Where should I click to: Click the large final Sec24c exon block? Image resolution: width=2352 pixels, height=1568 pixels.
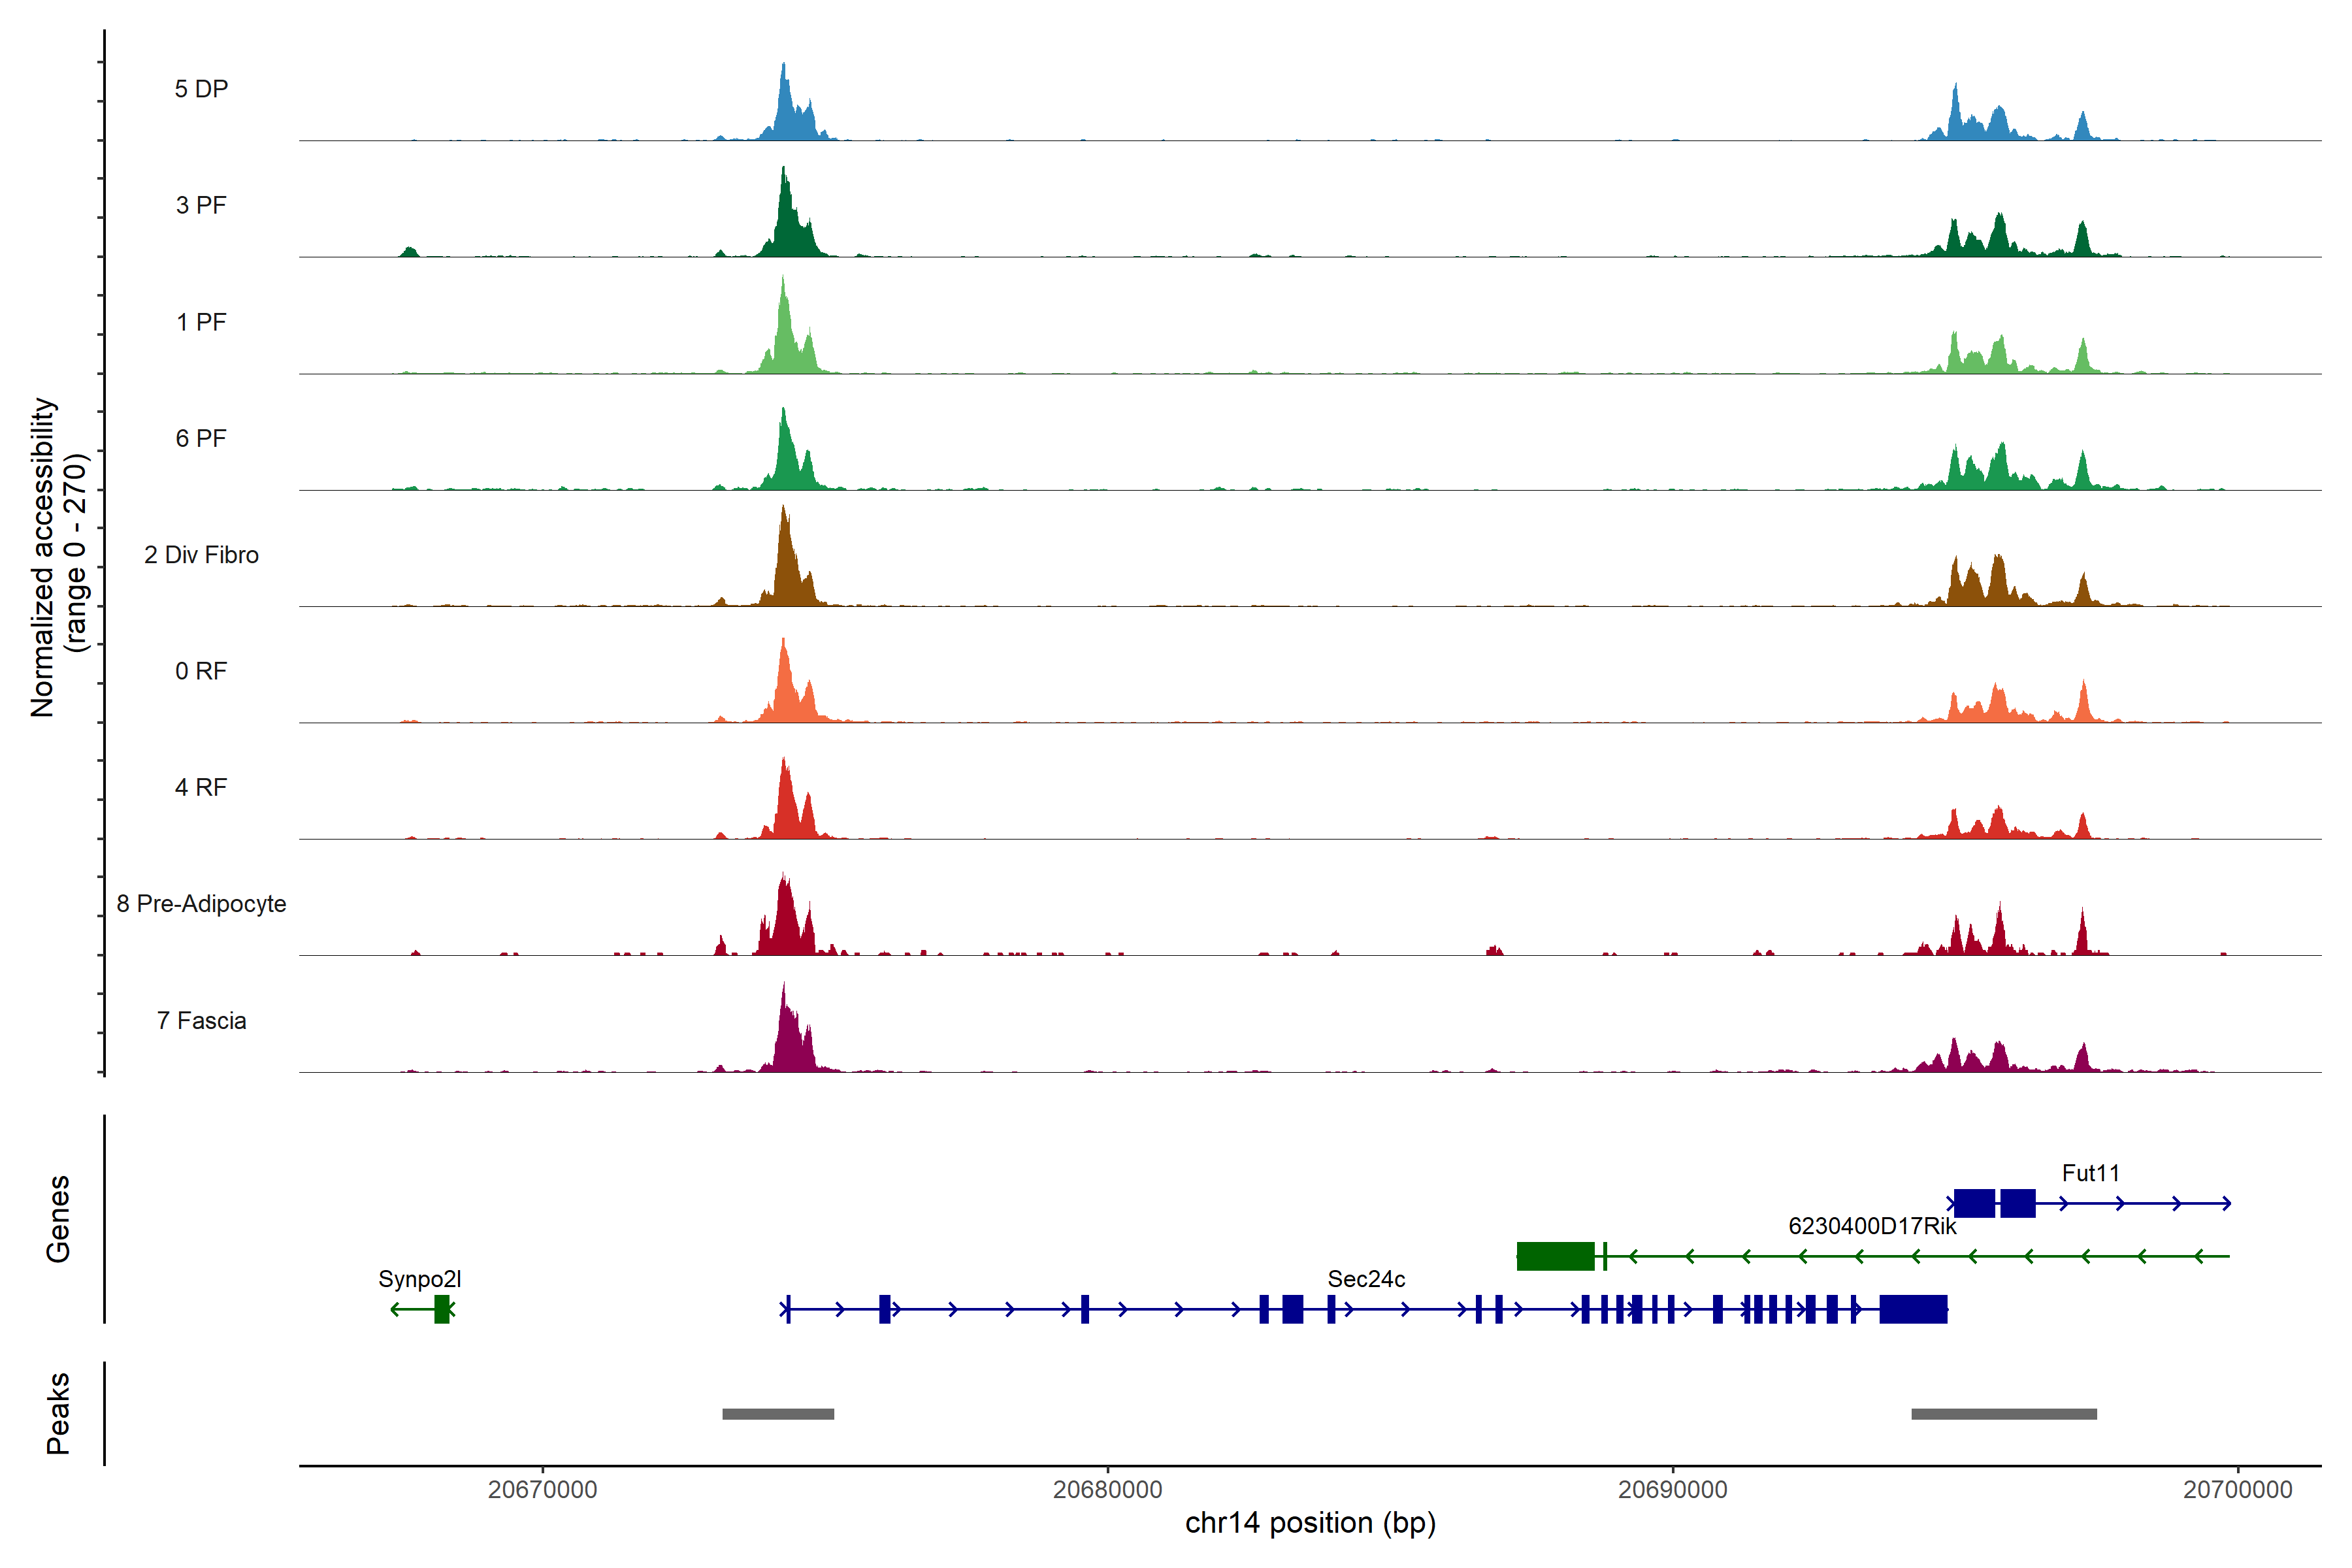pyautogui.click(x=1913, y=1309)
